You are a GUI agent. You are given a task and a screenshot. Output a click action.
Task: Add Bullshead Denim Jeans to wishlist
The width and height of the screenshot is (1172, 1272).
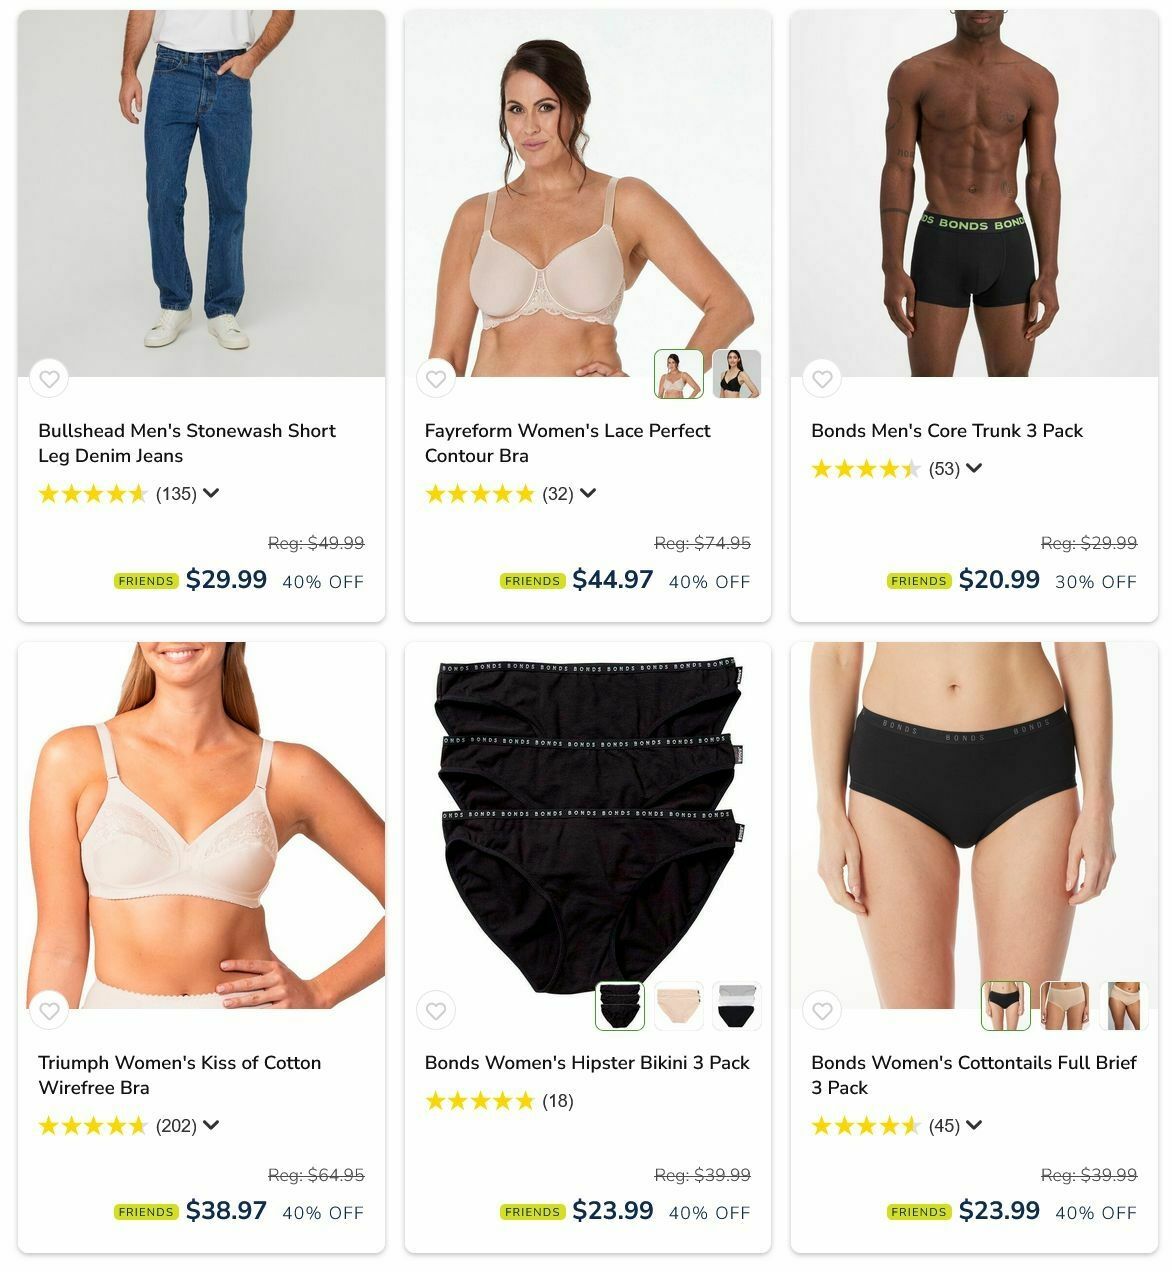click(x=49, y=379)
